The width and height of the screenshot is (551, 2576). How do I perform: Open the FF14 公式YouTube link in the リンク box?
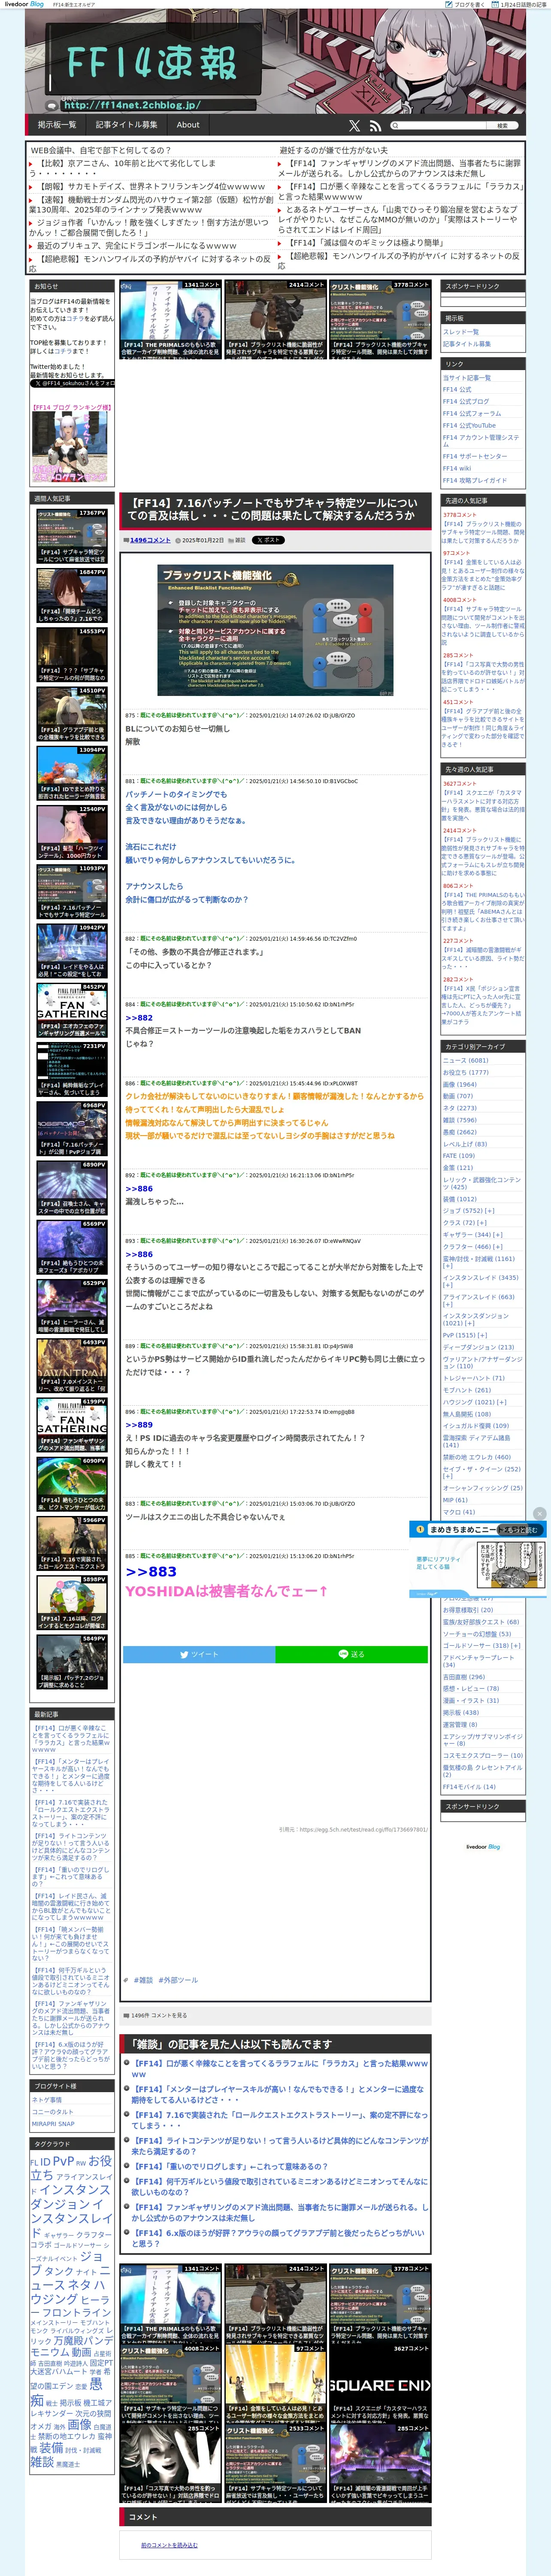click(469, 425)
